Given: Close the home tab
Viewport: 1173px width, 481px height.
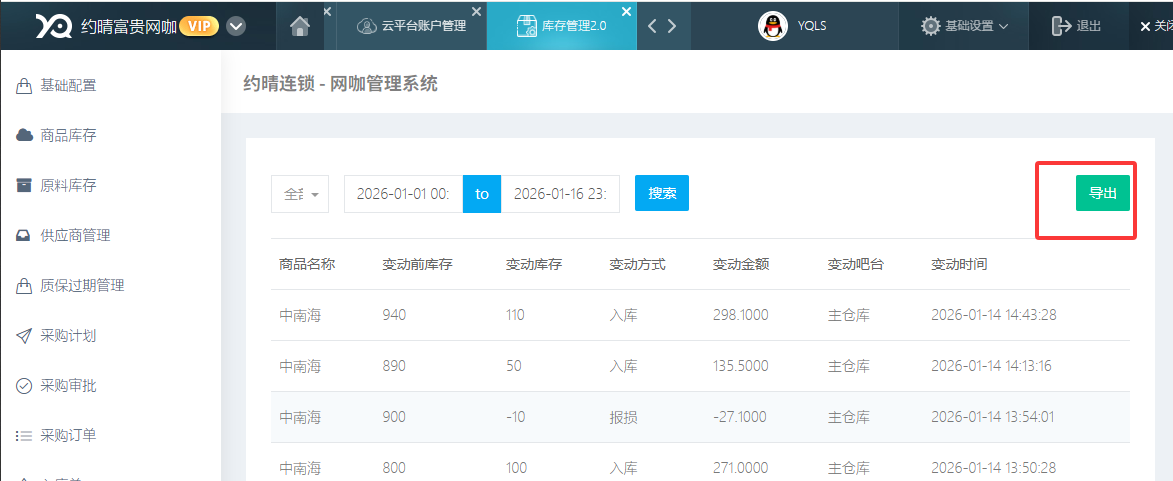Looking at the screenshot, I should [327, 11].
